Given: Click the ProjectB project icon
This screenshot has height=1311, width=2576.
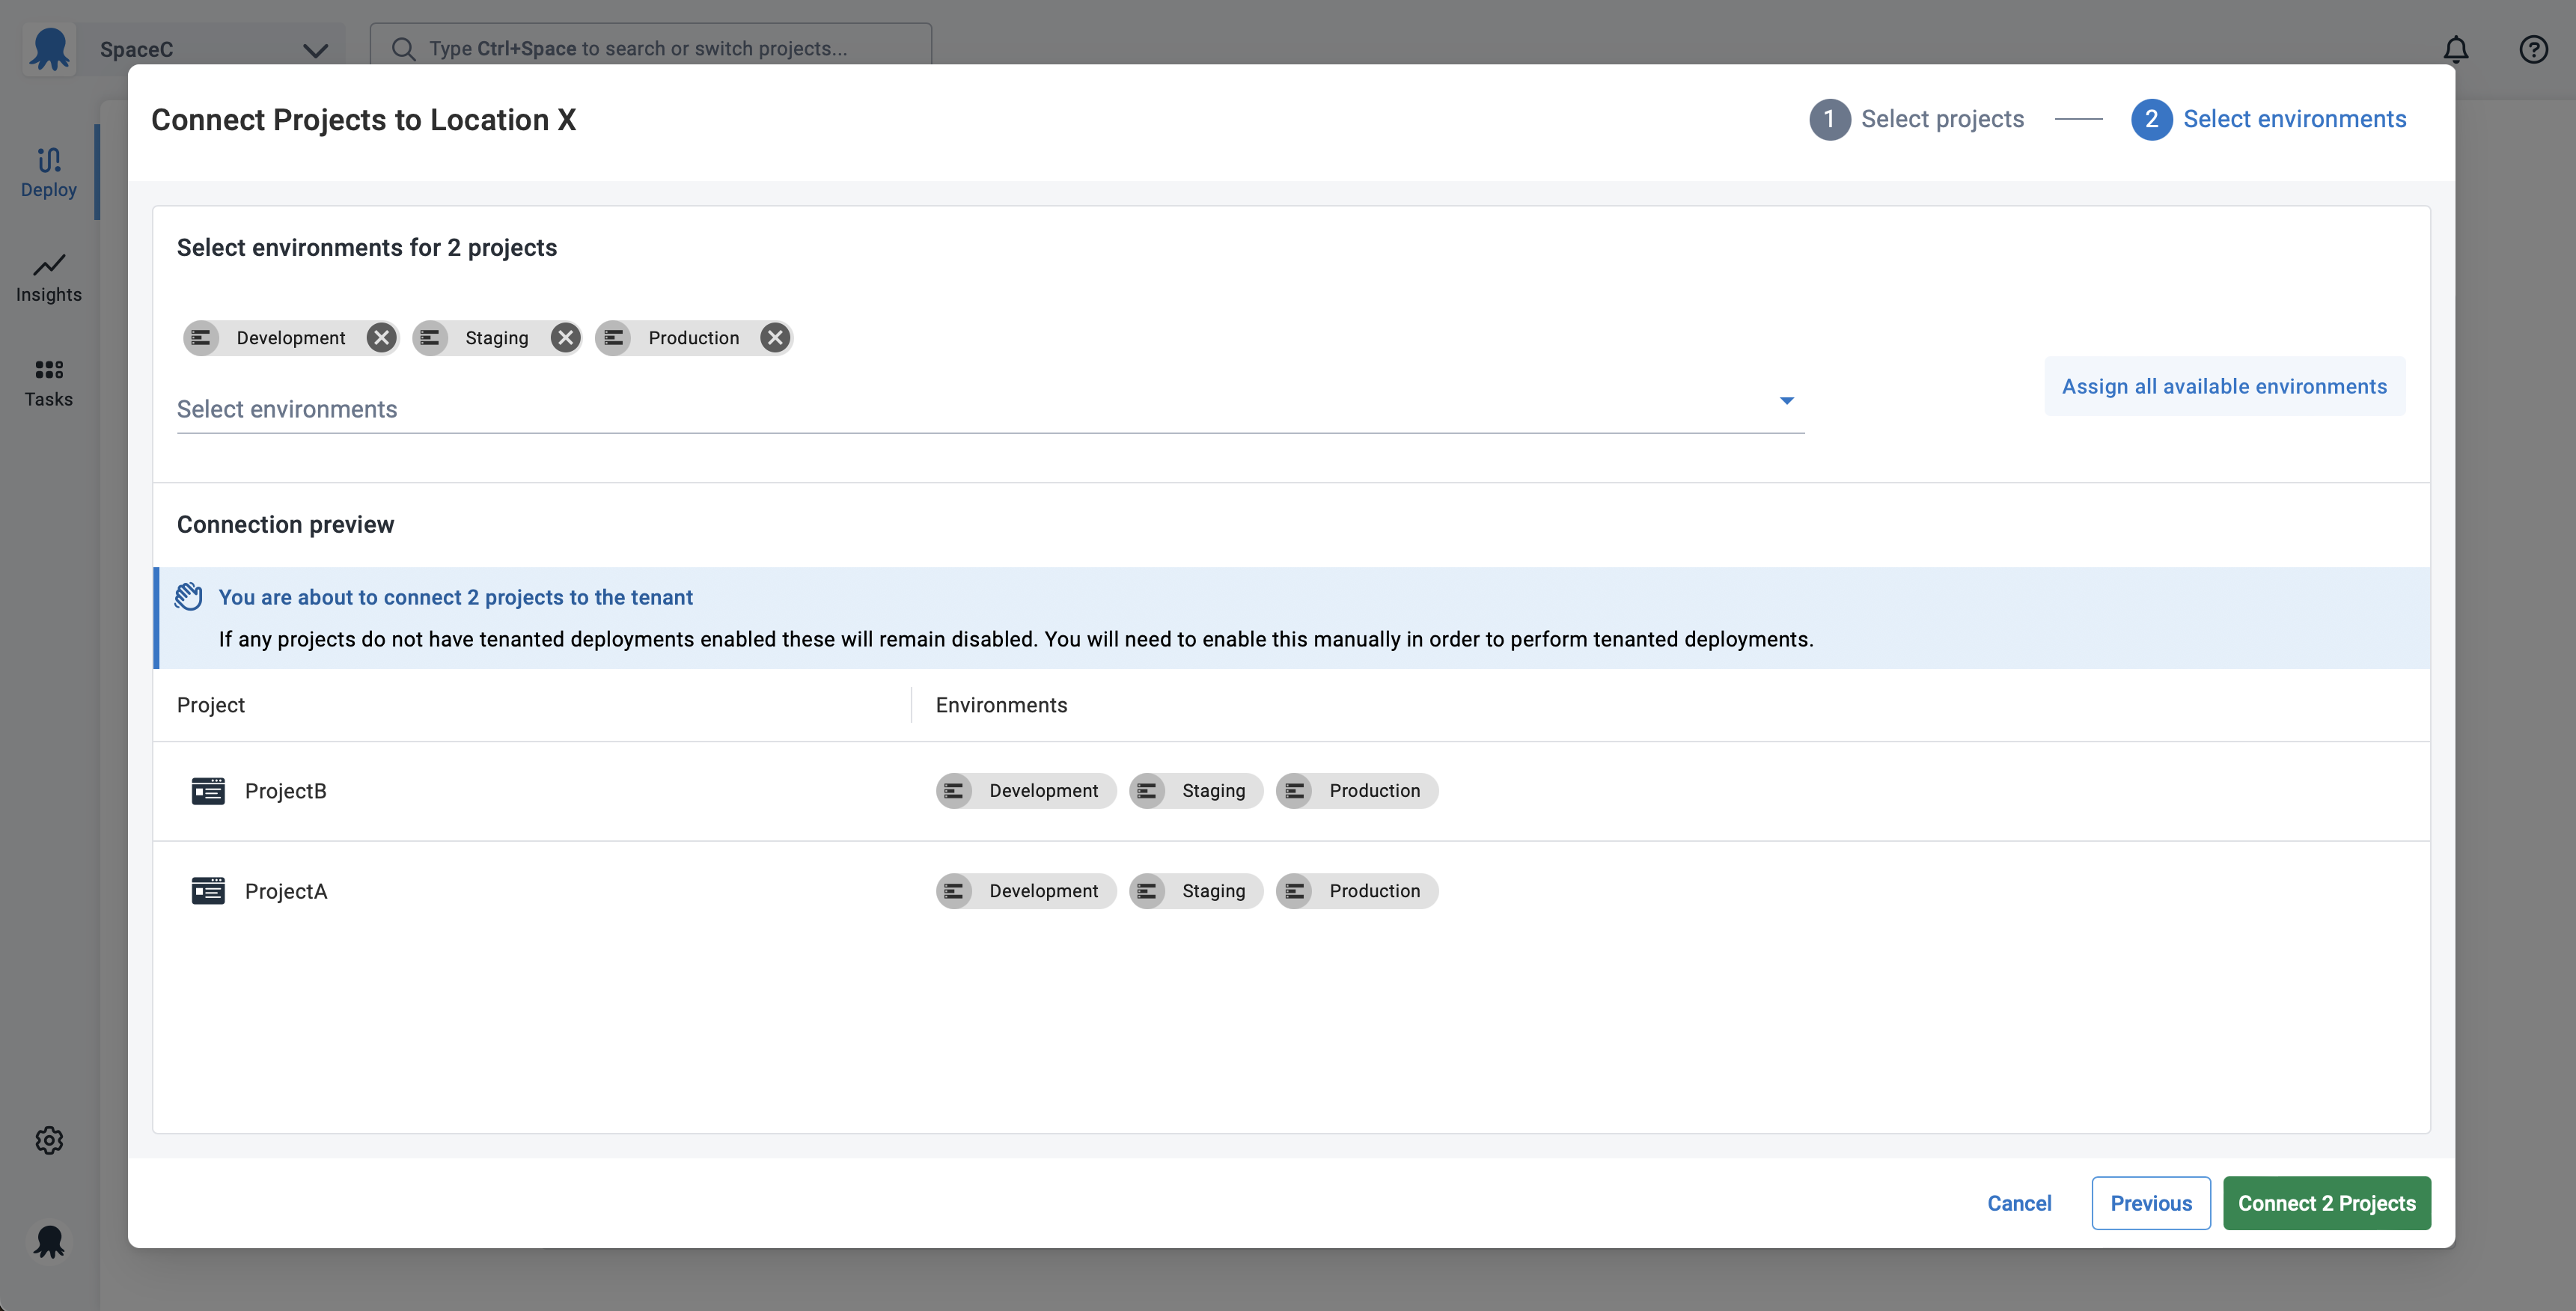Looking at the screenshot, I should pyautogui.click(x=208, y=791).
